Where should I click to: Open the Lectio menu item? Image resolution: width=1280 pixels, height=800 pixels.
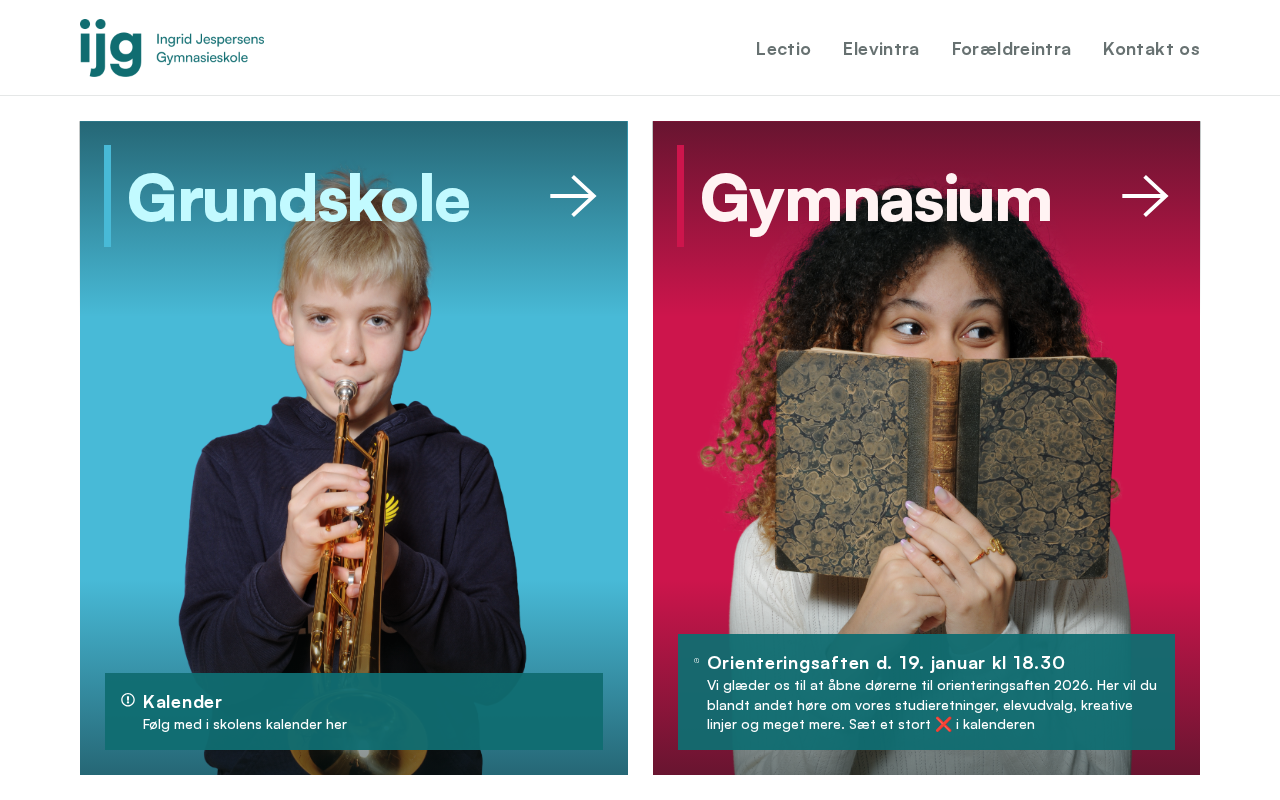[x=783, y=49]
